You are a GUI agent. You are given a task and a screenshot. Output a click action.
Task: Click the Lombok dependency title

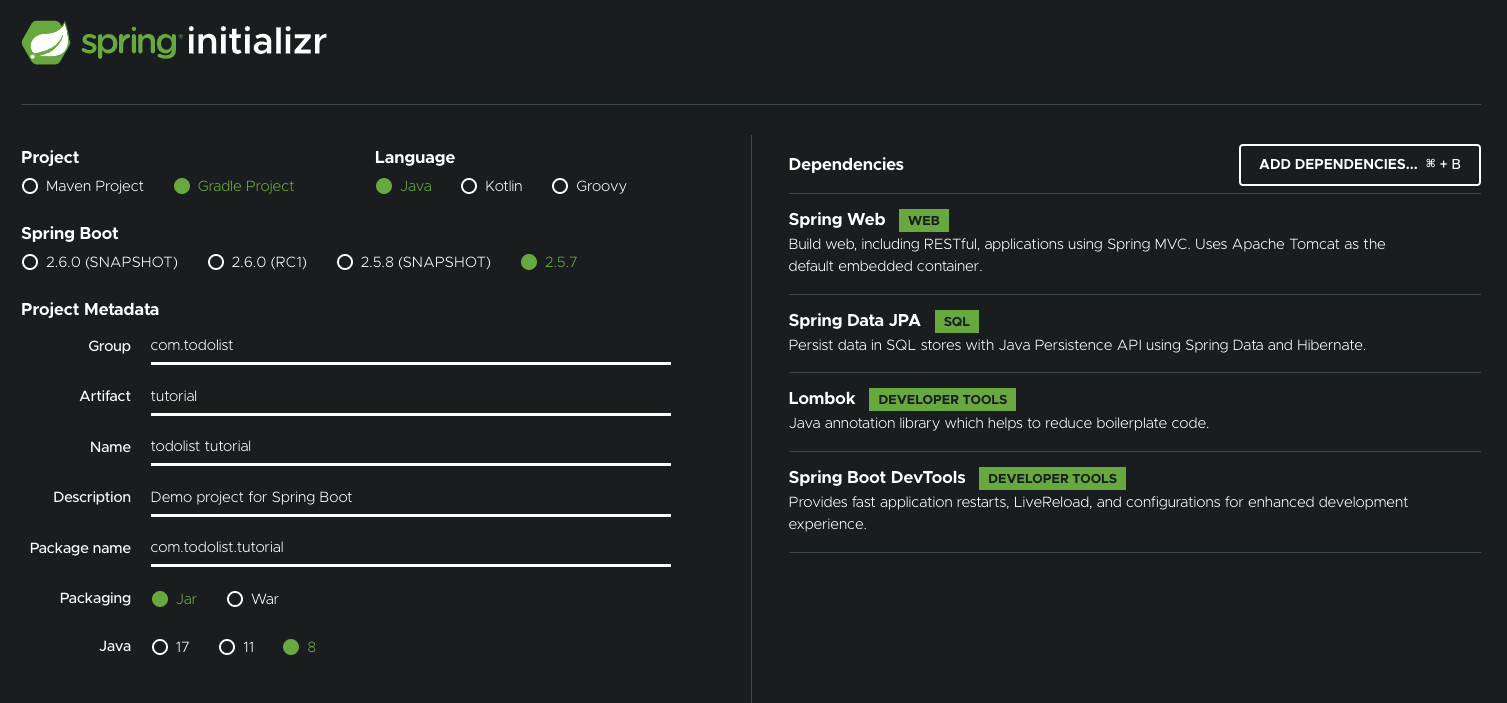822,399
